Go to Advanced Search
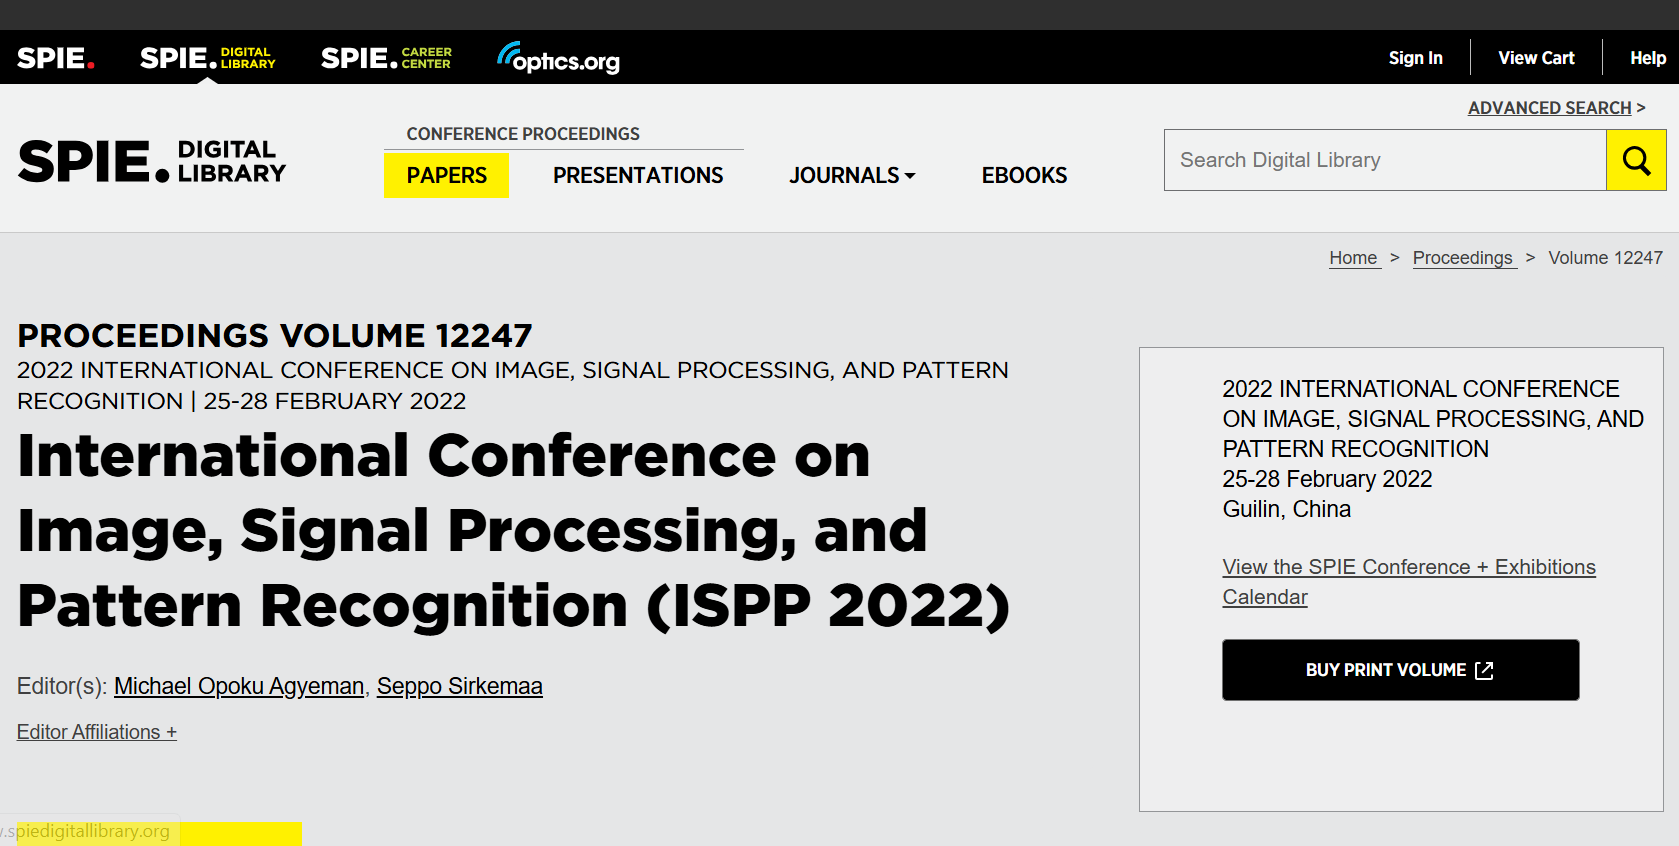Screen dimensions: 1679x846 pos(1549,108)
